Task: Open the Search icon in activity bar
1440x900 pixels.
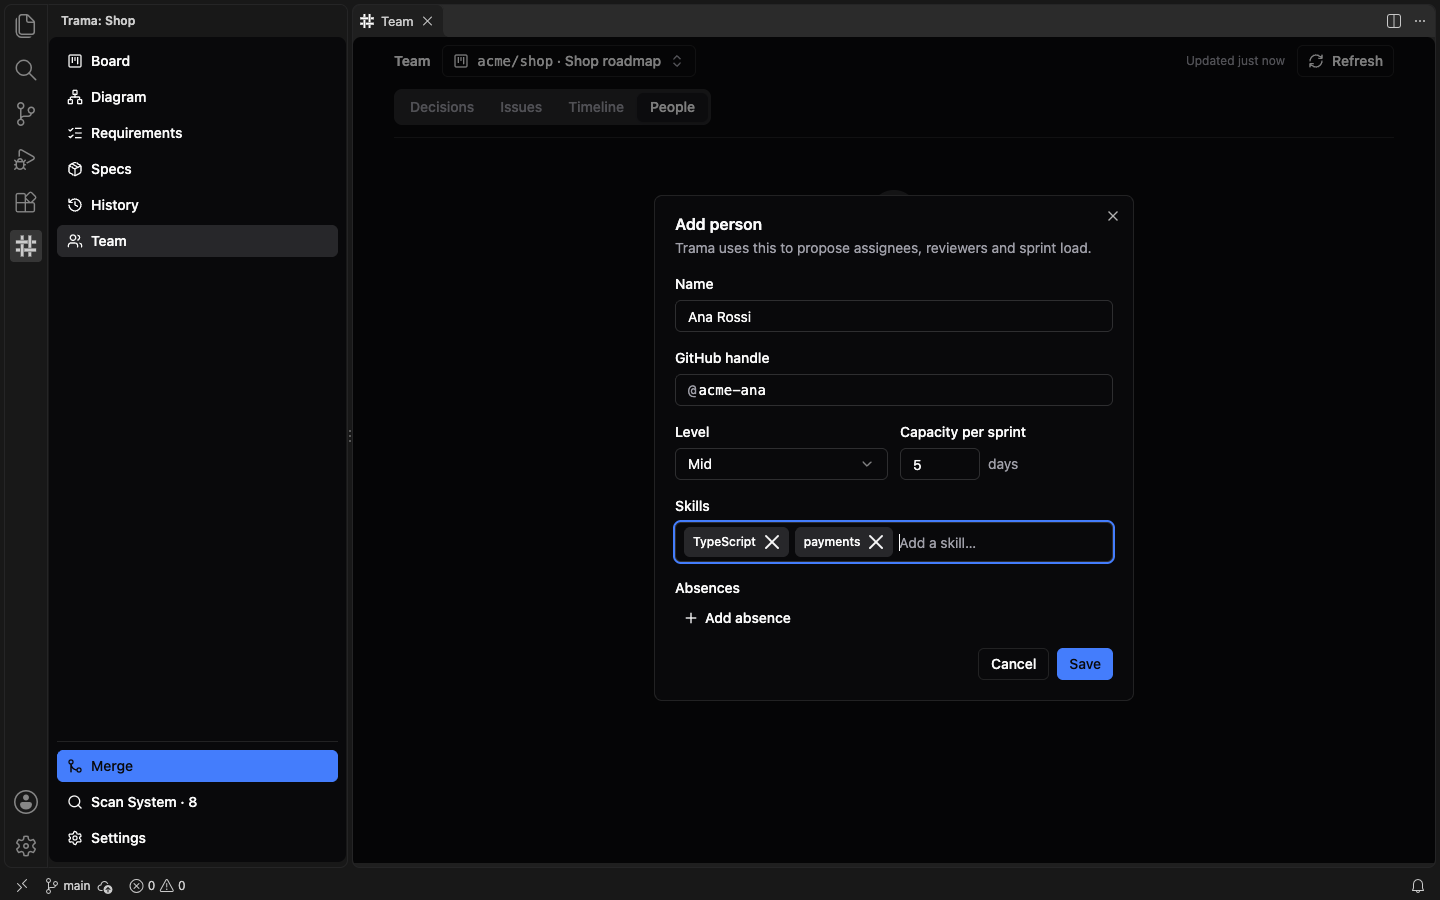Action: pyautogui.click(x=26, y=70)
